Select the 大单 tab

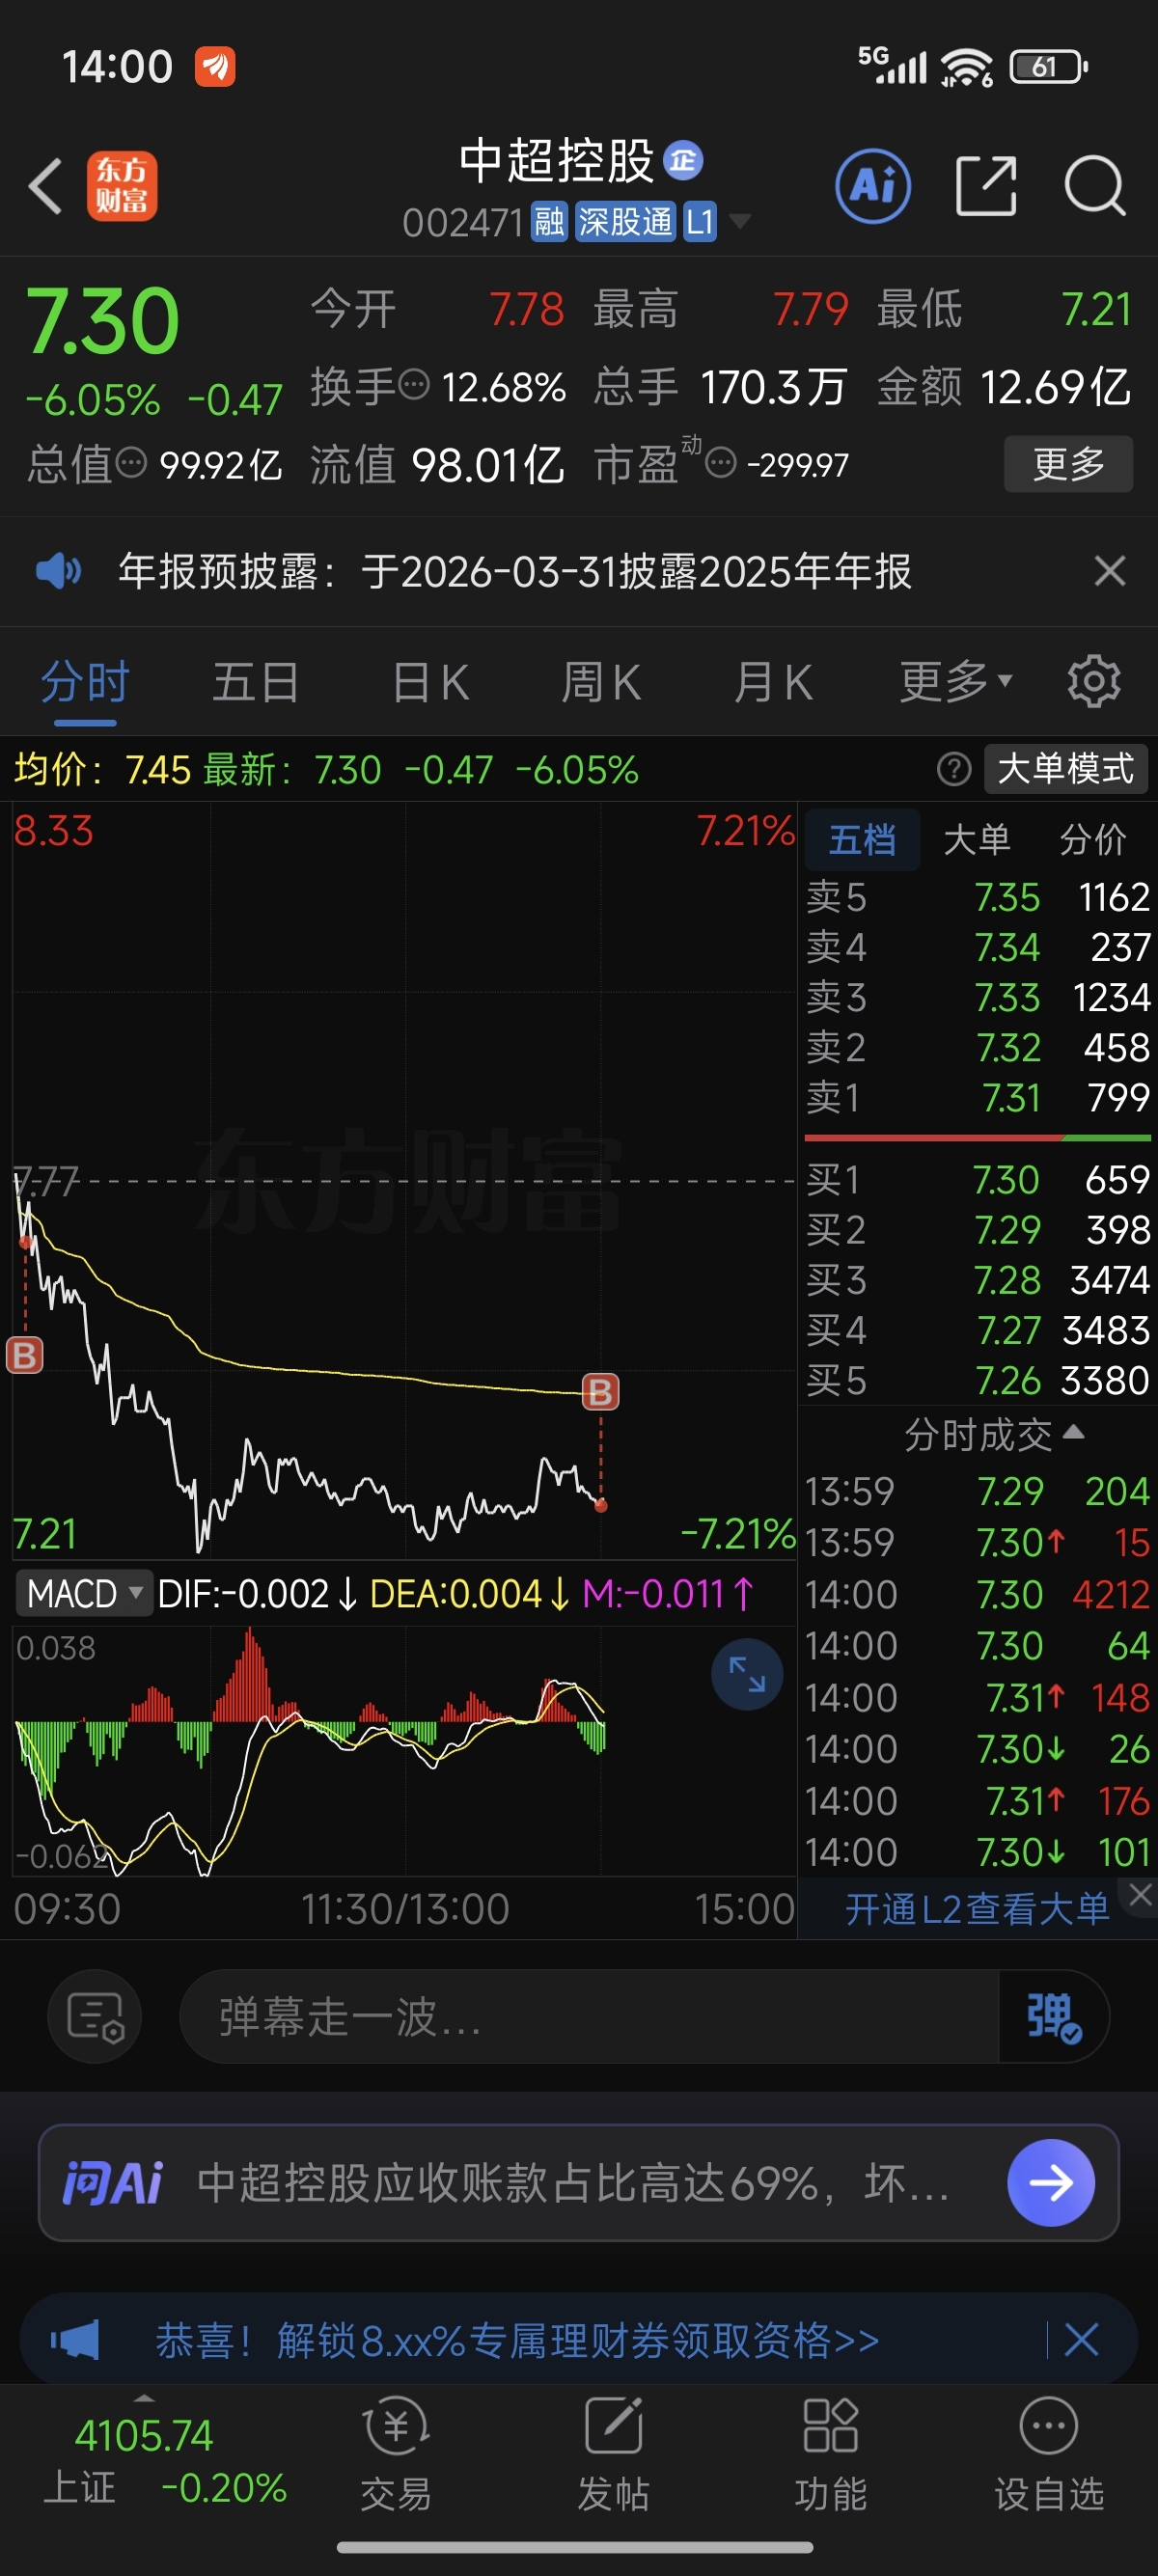tap(977, 839)
